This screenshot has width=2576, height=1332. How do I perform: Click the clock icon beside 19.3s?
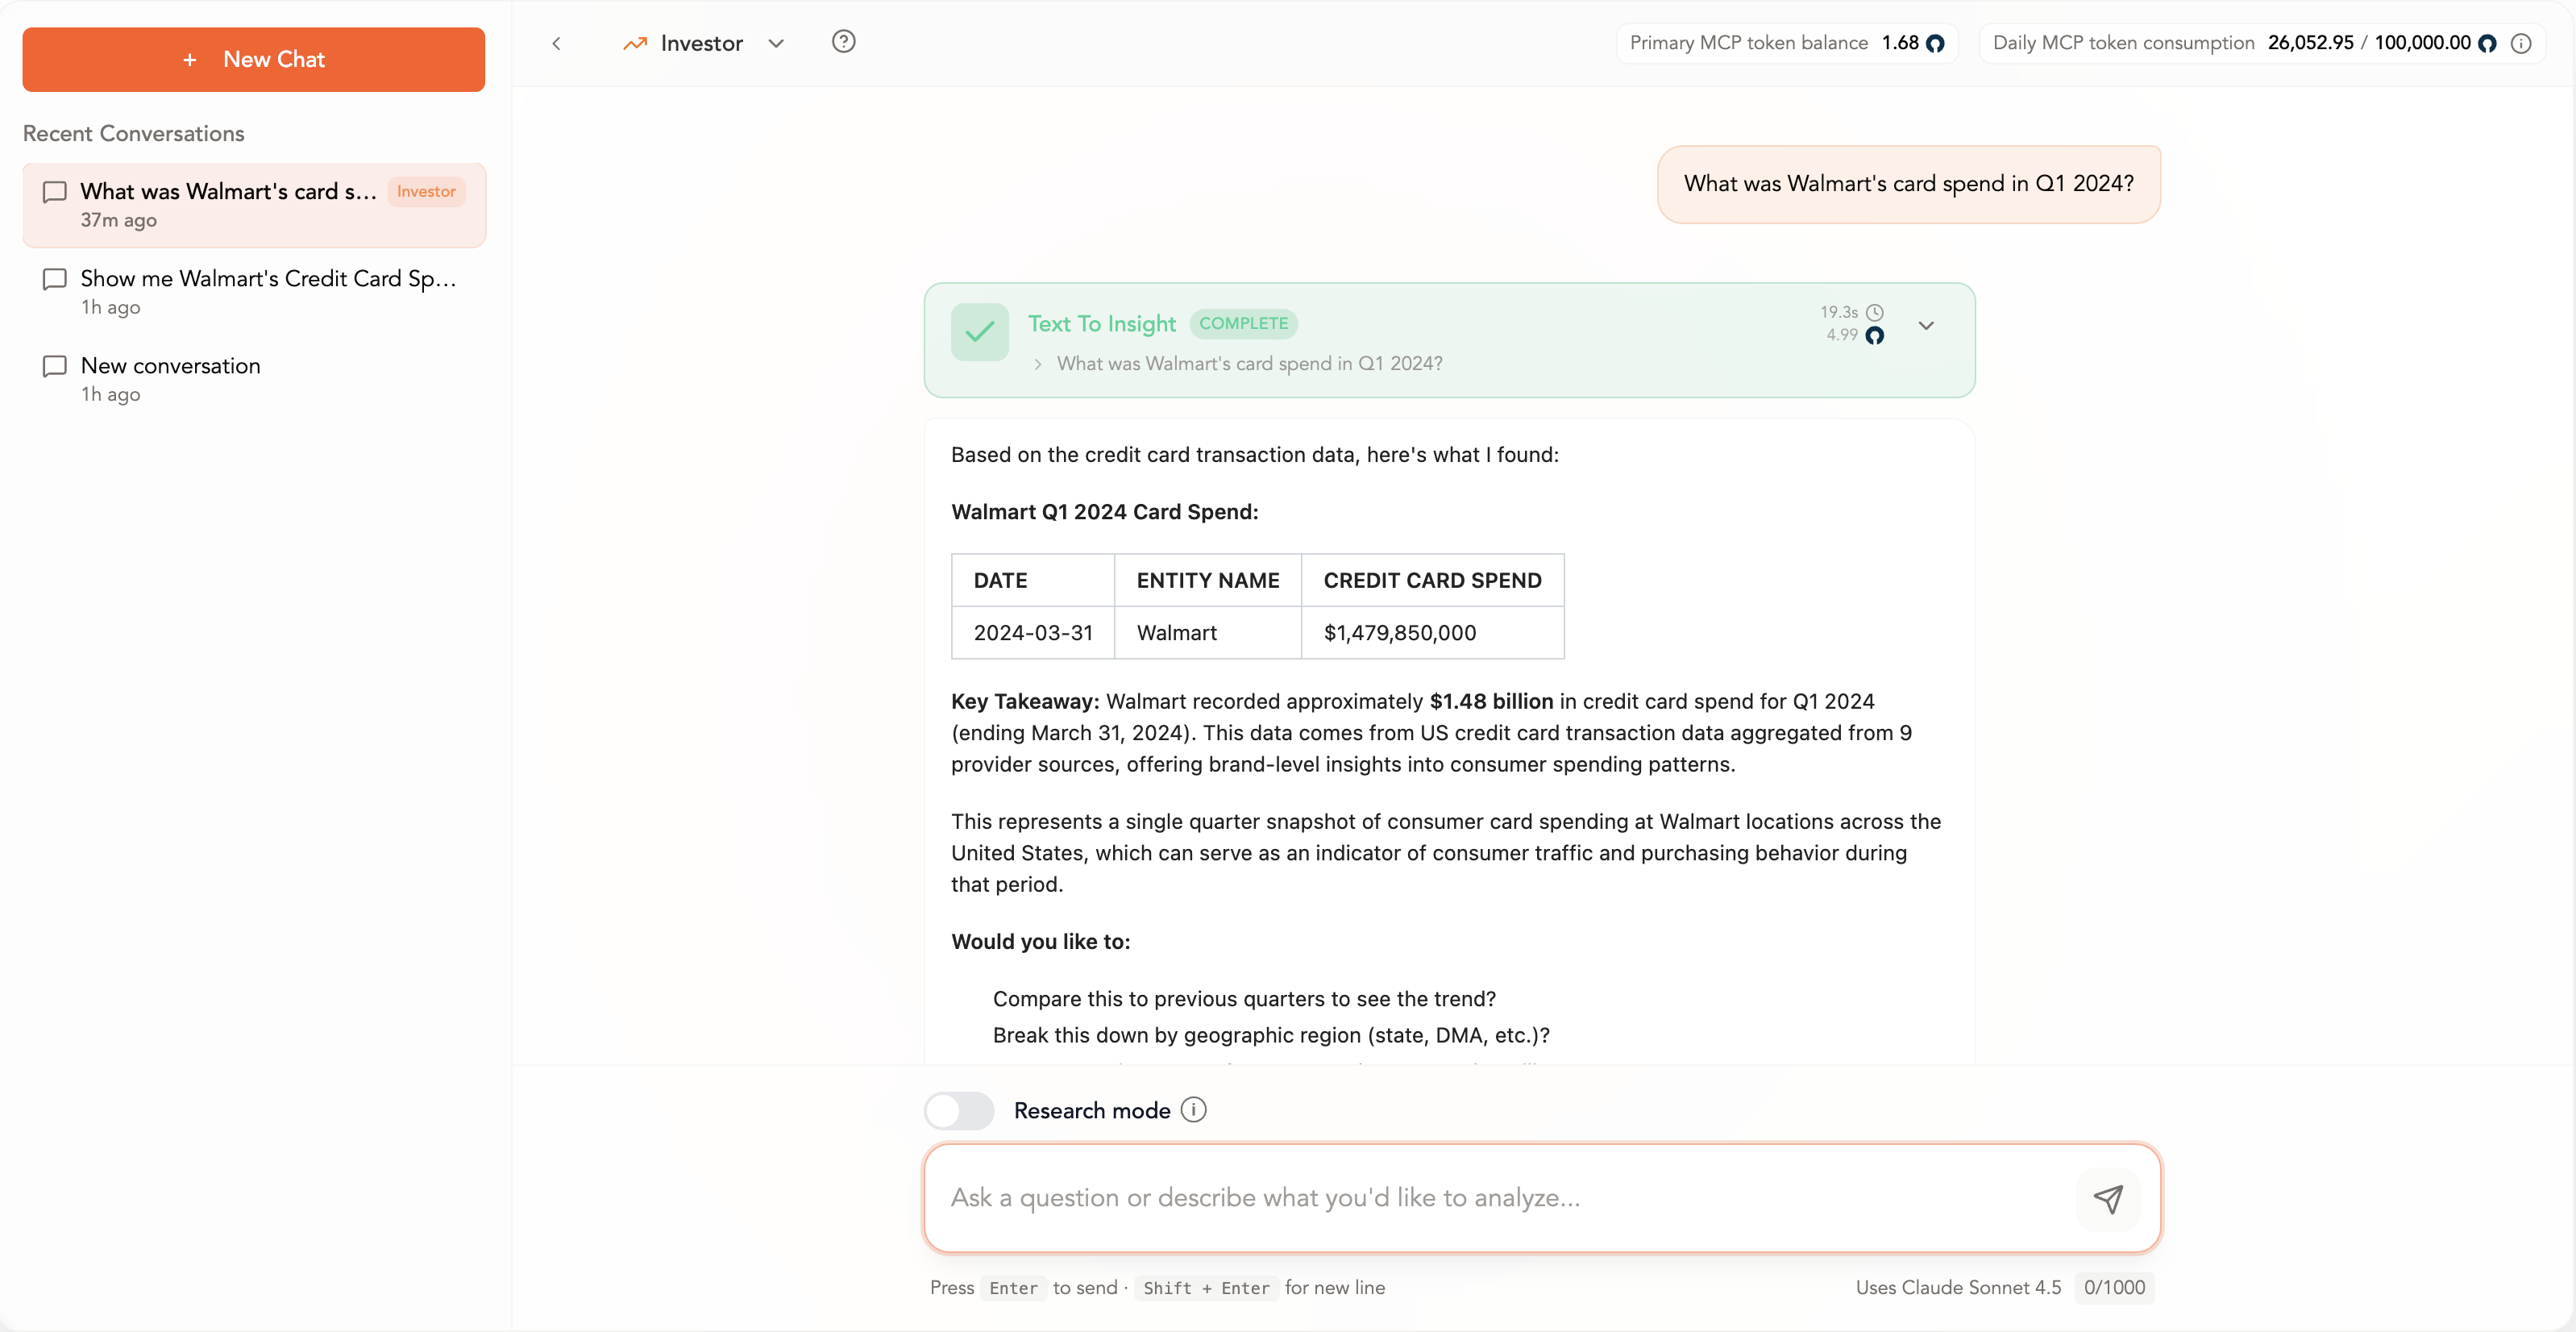(1875, 312)
